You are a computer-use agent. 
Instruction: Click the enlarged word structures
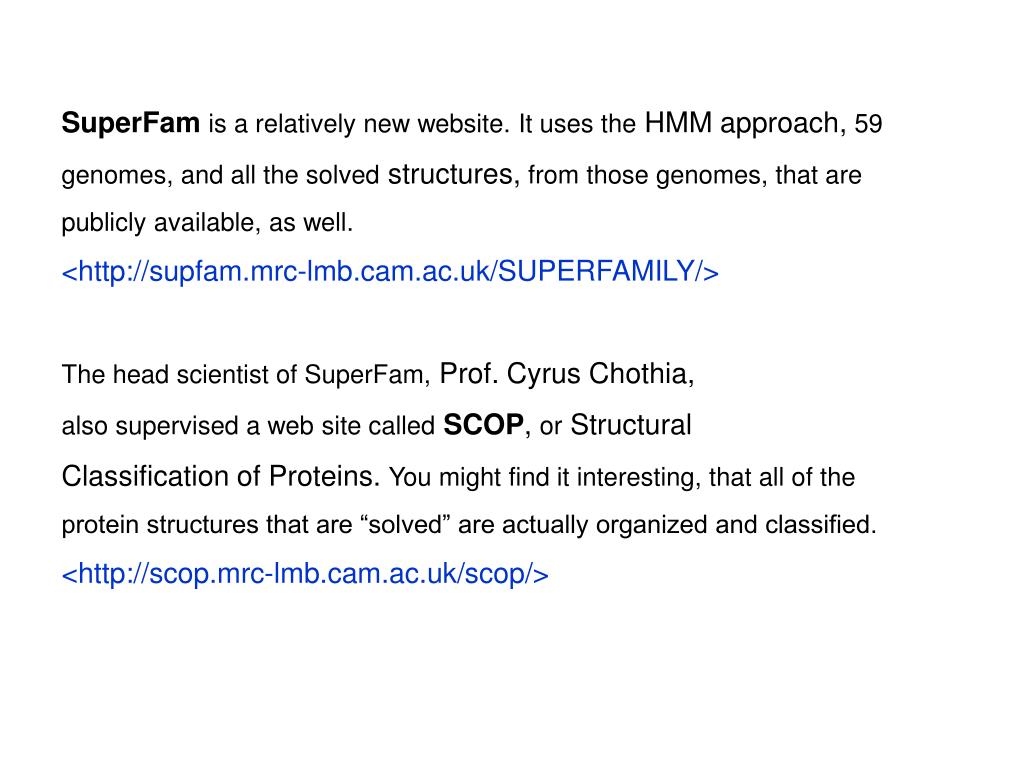pyautogui.click(x=450, y=174)
